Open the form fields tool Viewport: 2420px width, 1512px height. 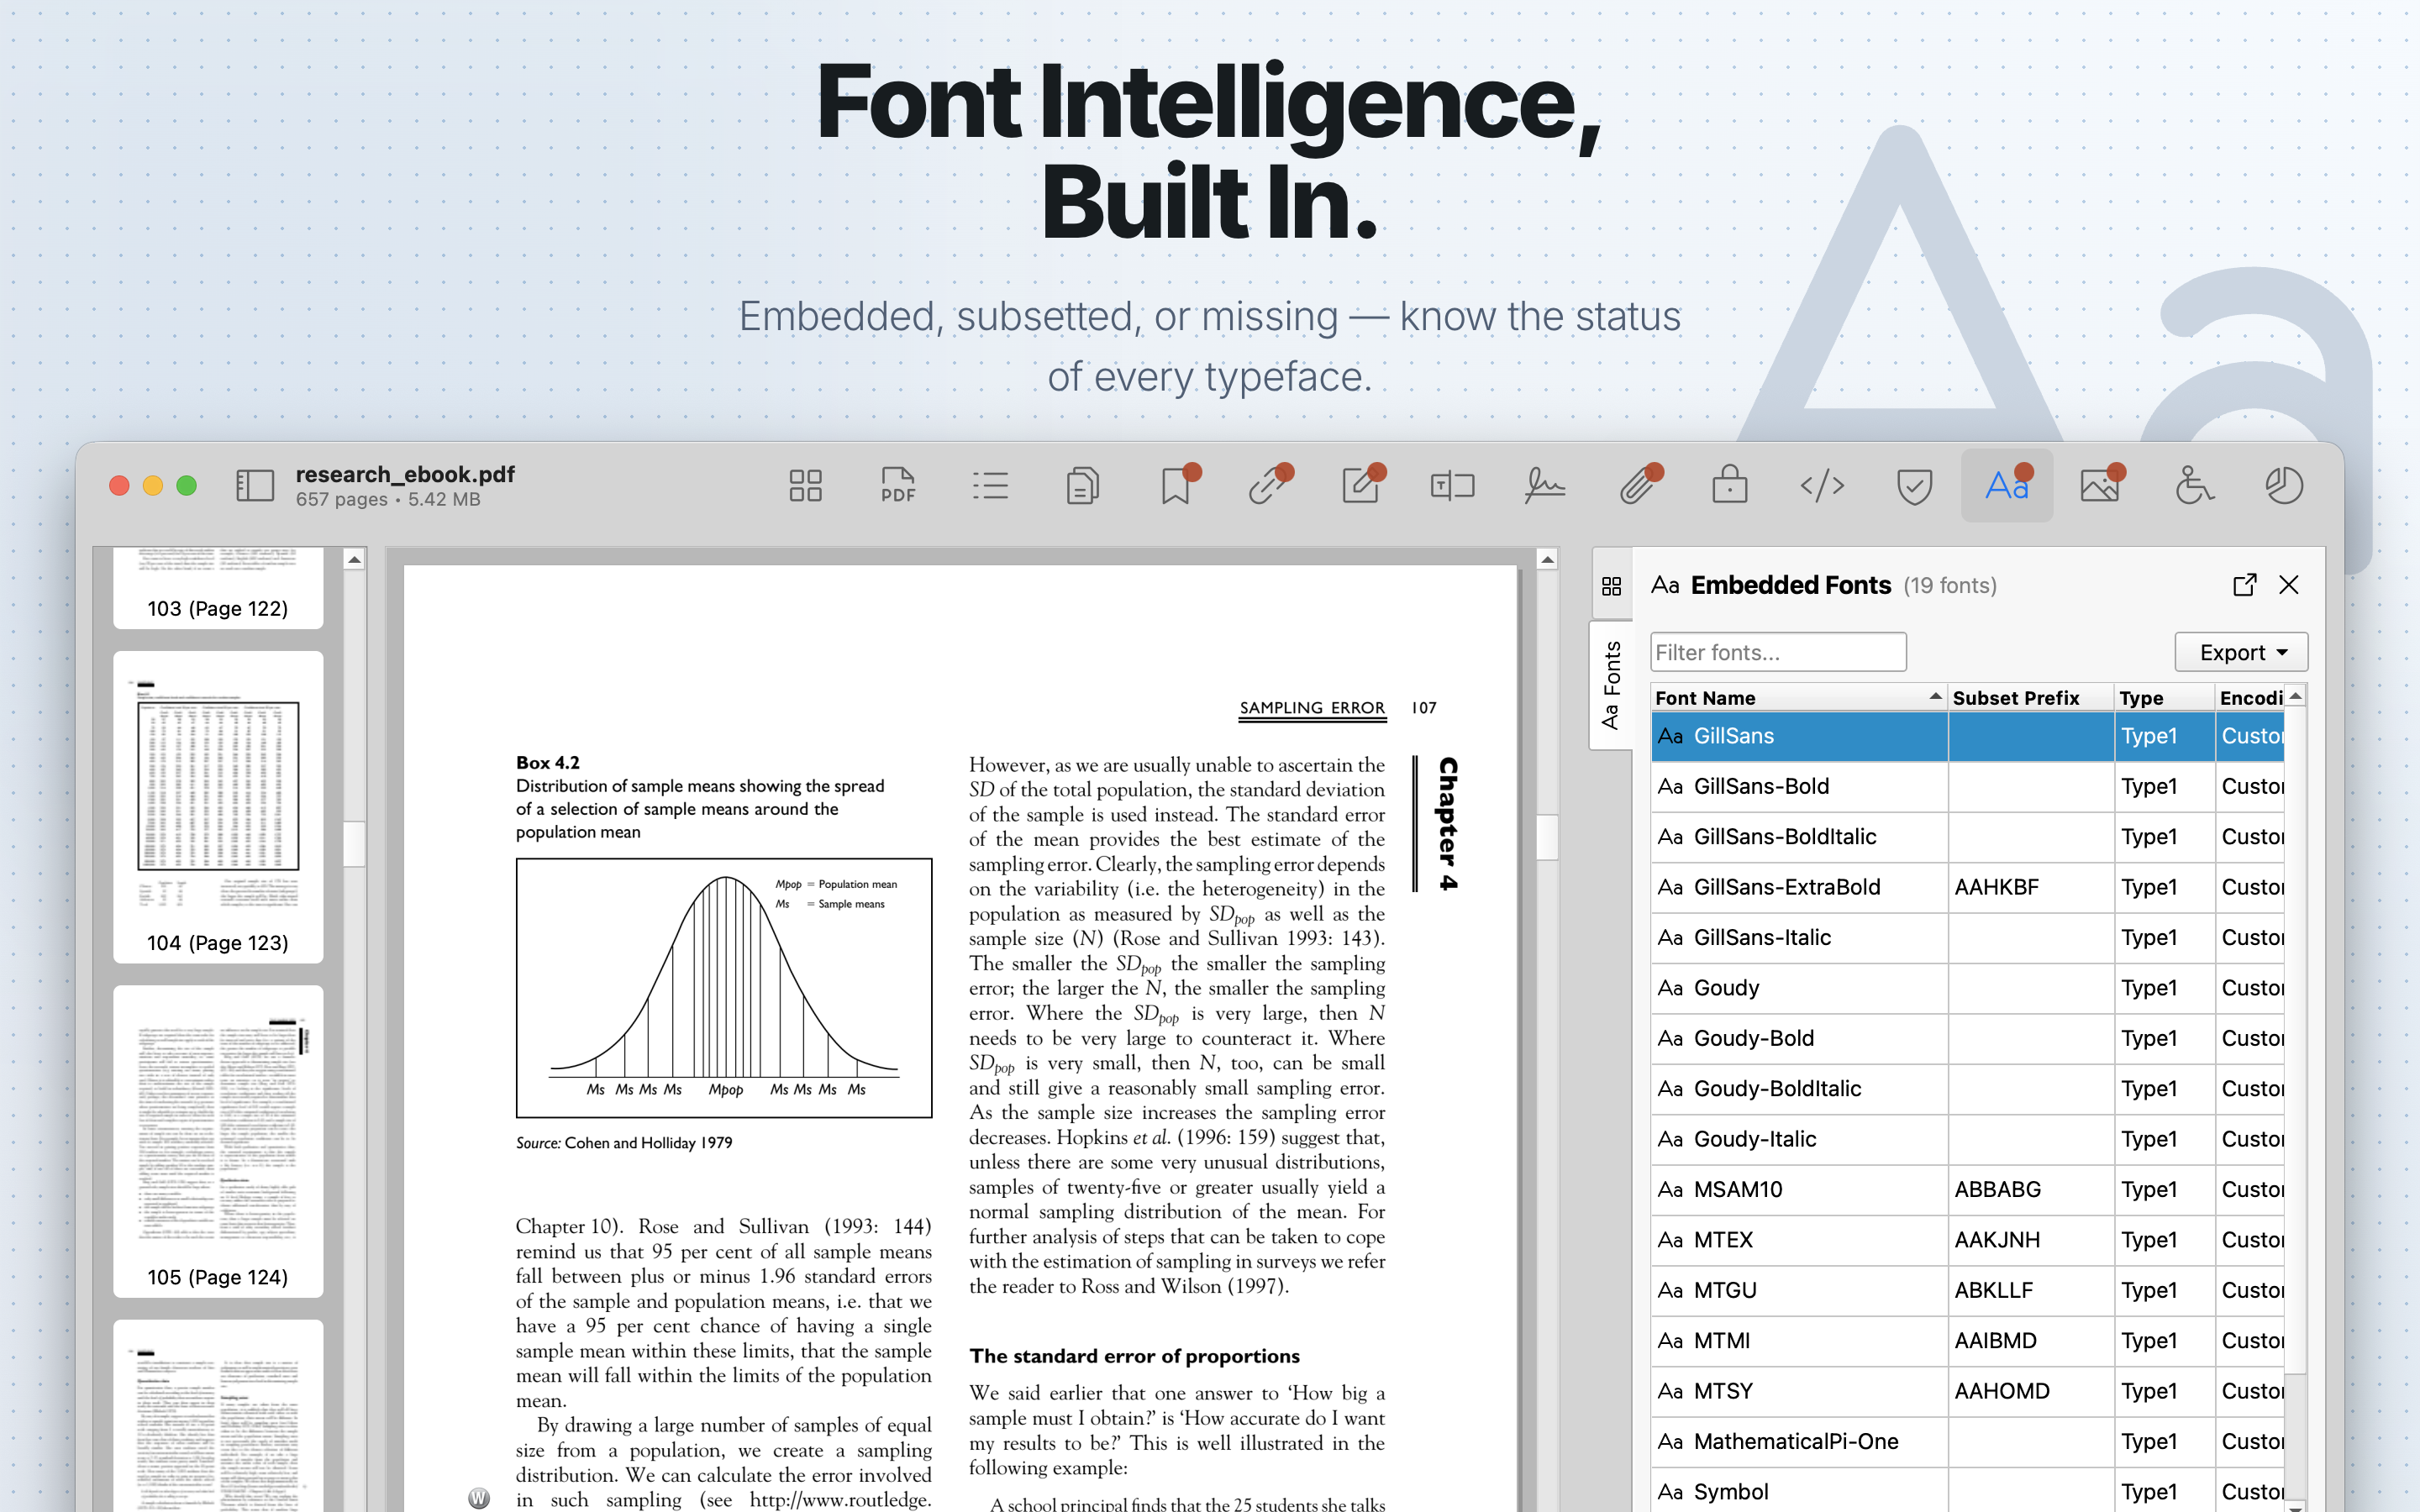pos(1452,486)
